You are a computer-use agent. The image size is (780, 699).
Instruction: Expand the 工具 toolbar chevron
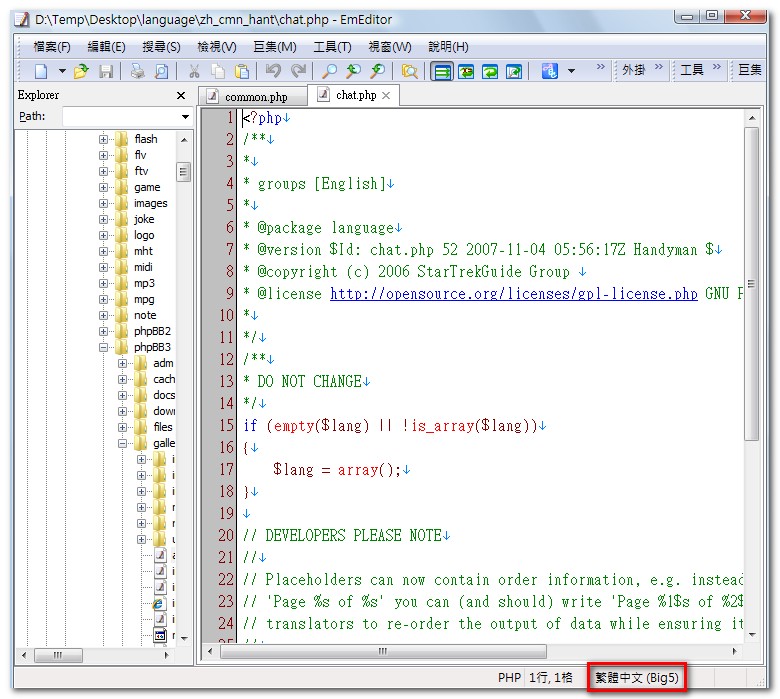[x=717, y=67]
